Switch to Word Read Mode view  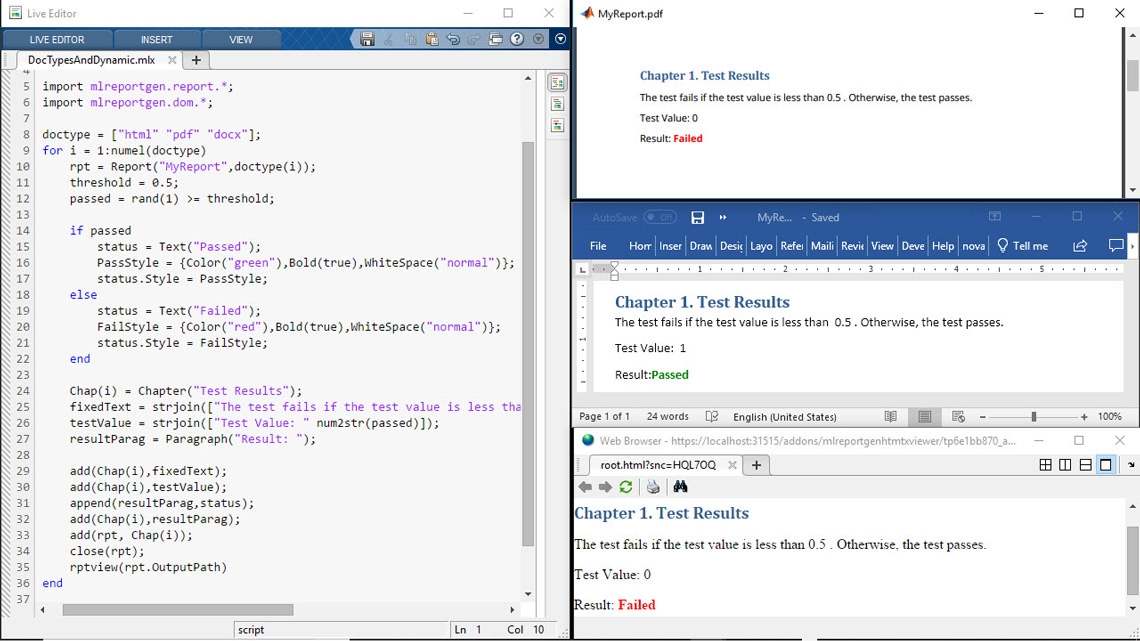click(890, 417)
